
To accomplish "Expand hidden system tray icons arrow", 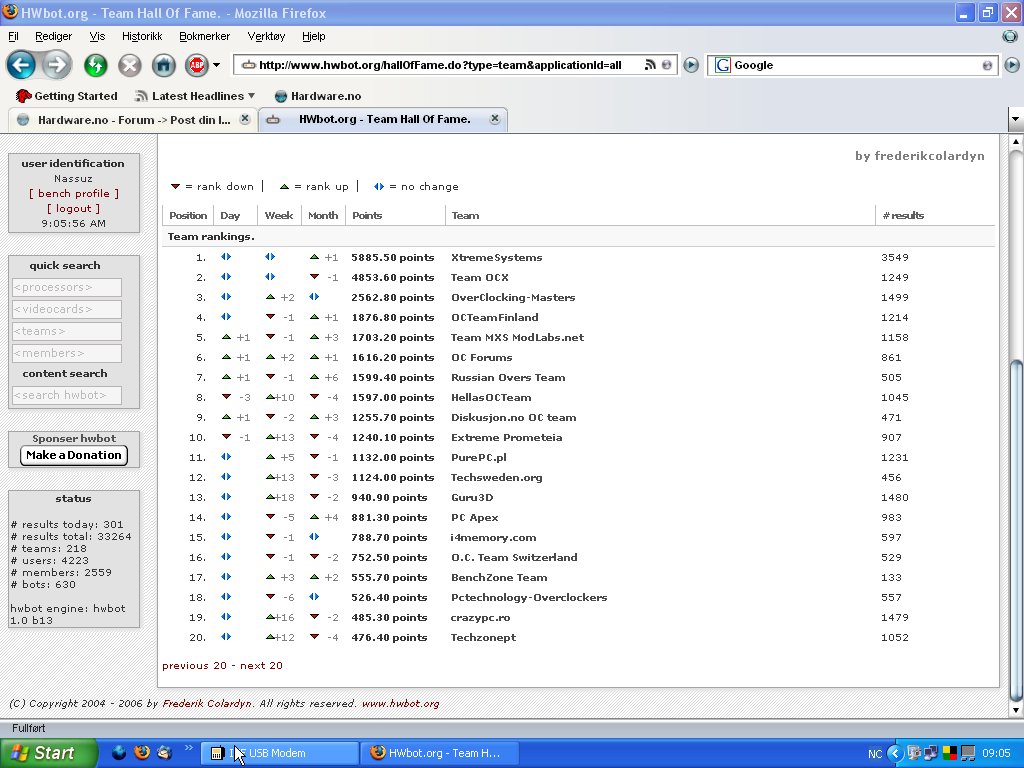I will 895,754.
